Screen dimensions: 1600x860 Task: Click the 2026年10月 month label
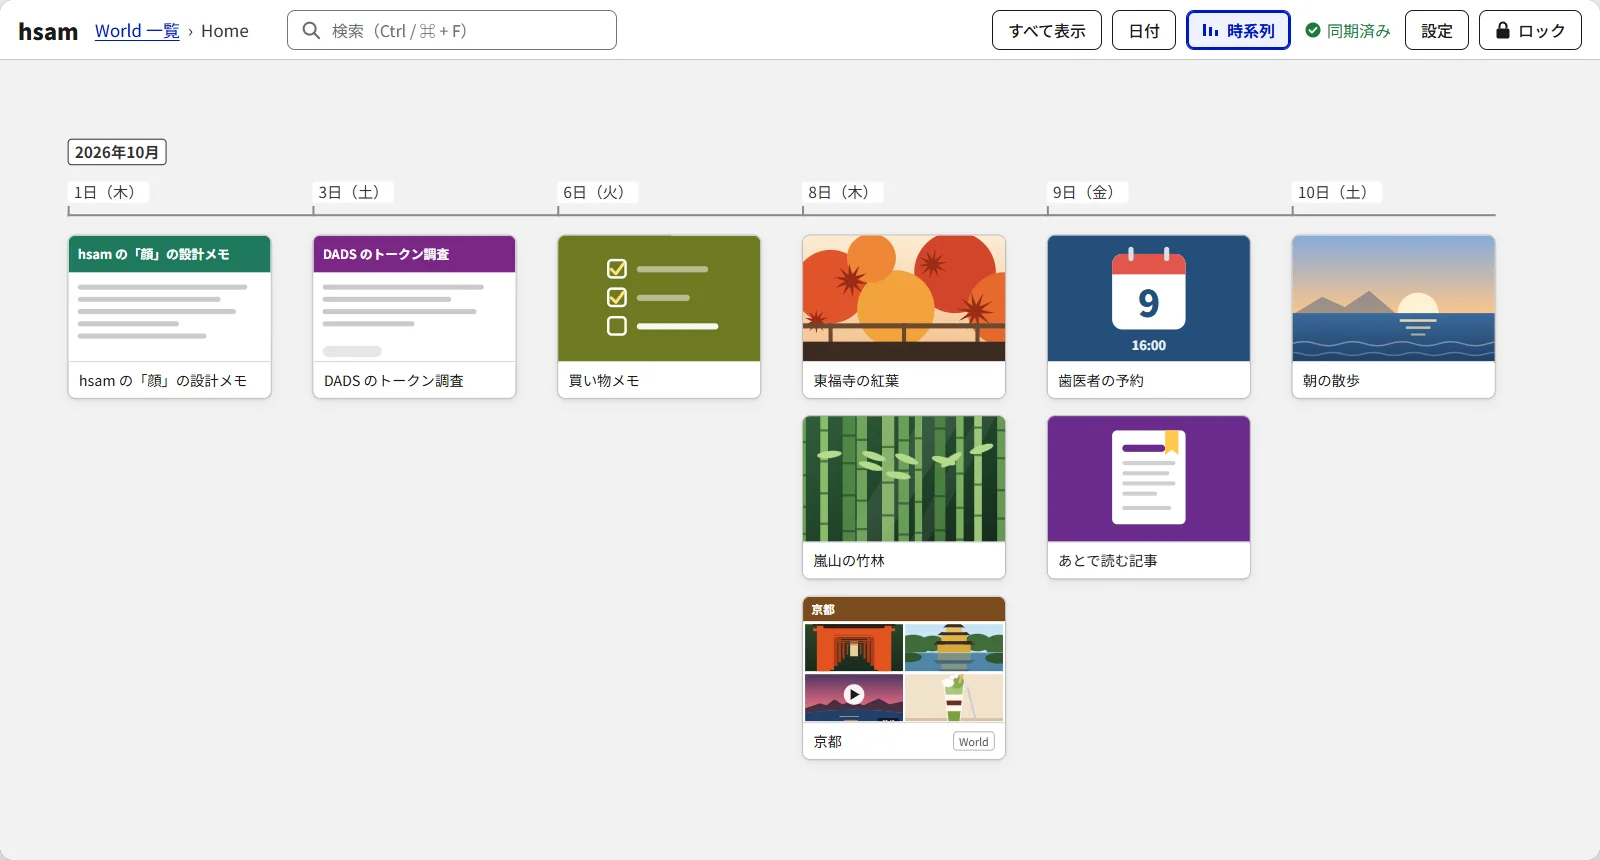click(117, 152)
